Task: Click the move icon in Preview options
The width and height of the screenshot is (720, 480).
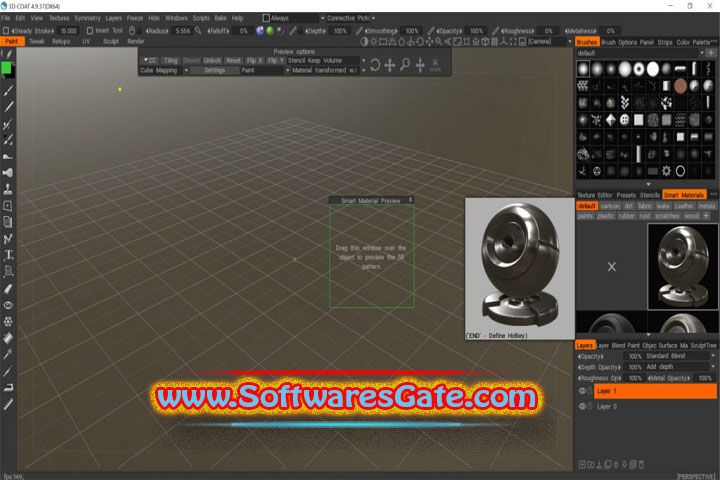Action: click(x=390, y=65)
